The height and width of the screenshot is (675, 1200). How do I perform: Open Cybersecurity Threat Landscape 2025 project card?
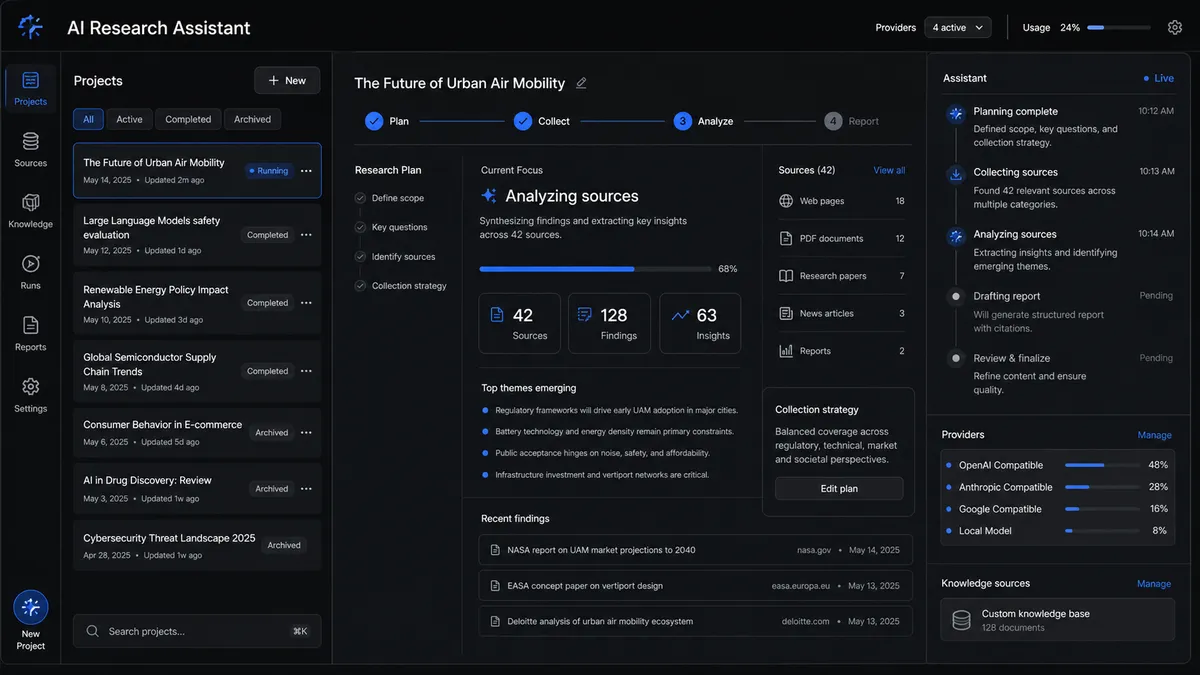coord(197,545)
